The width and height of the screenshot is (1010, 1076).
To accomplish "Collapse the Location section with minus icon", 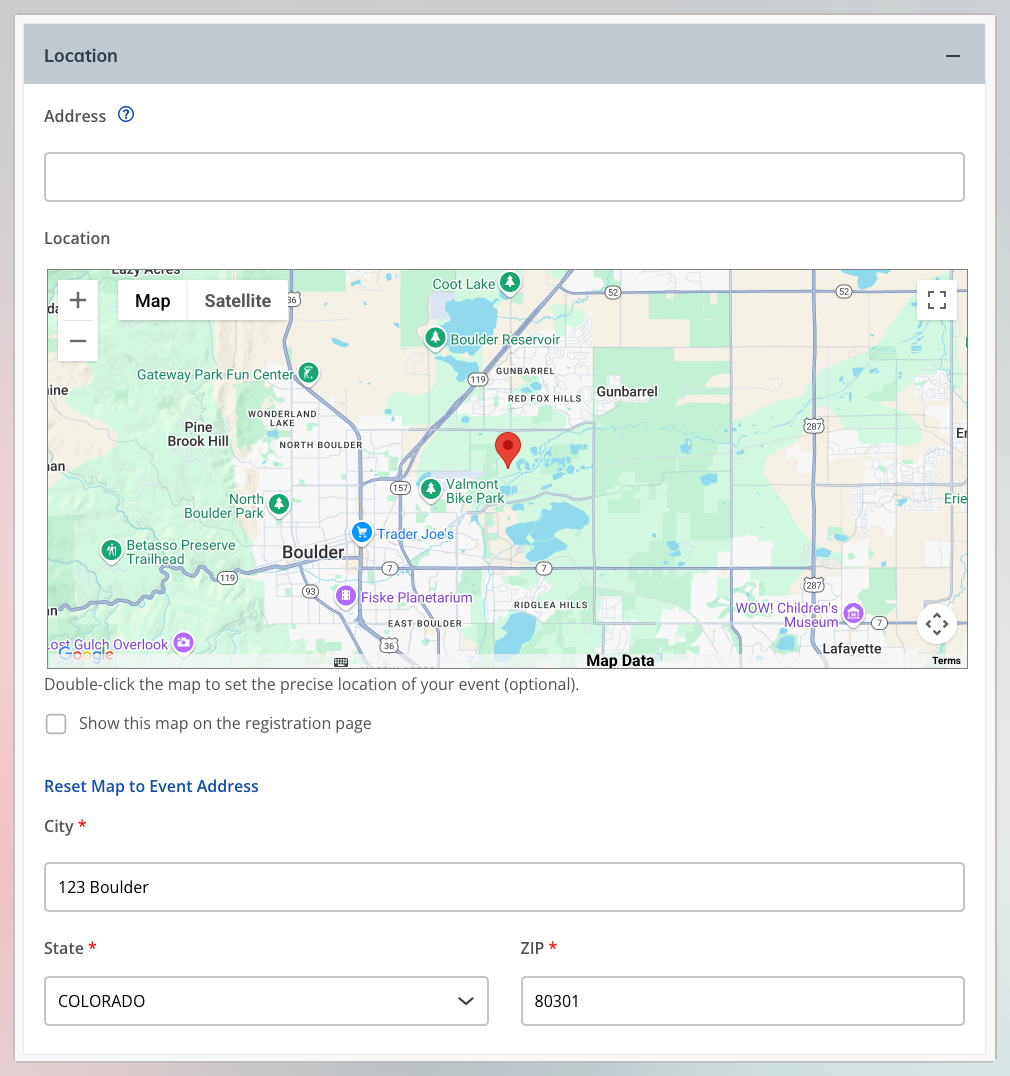I will click(952, 56).
